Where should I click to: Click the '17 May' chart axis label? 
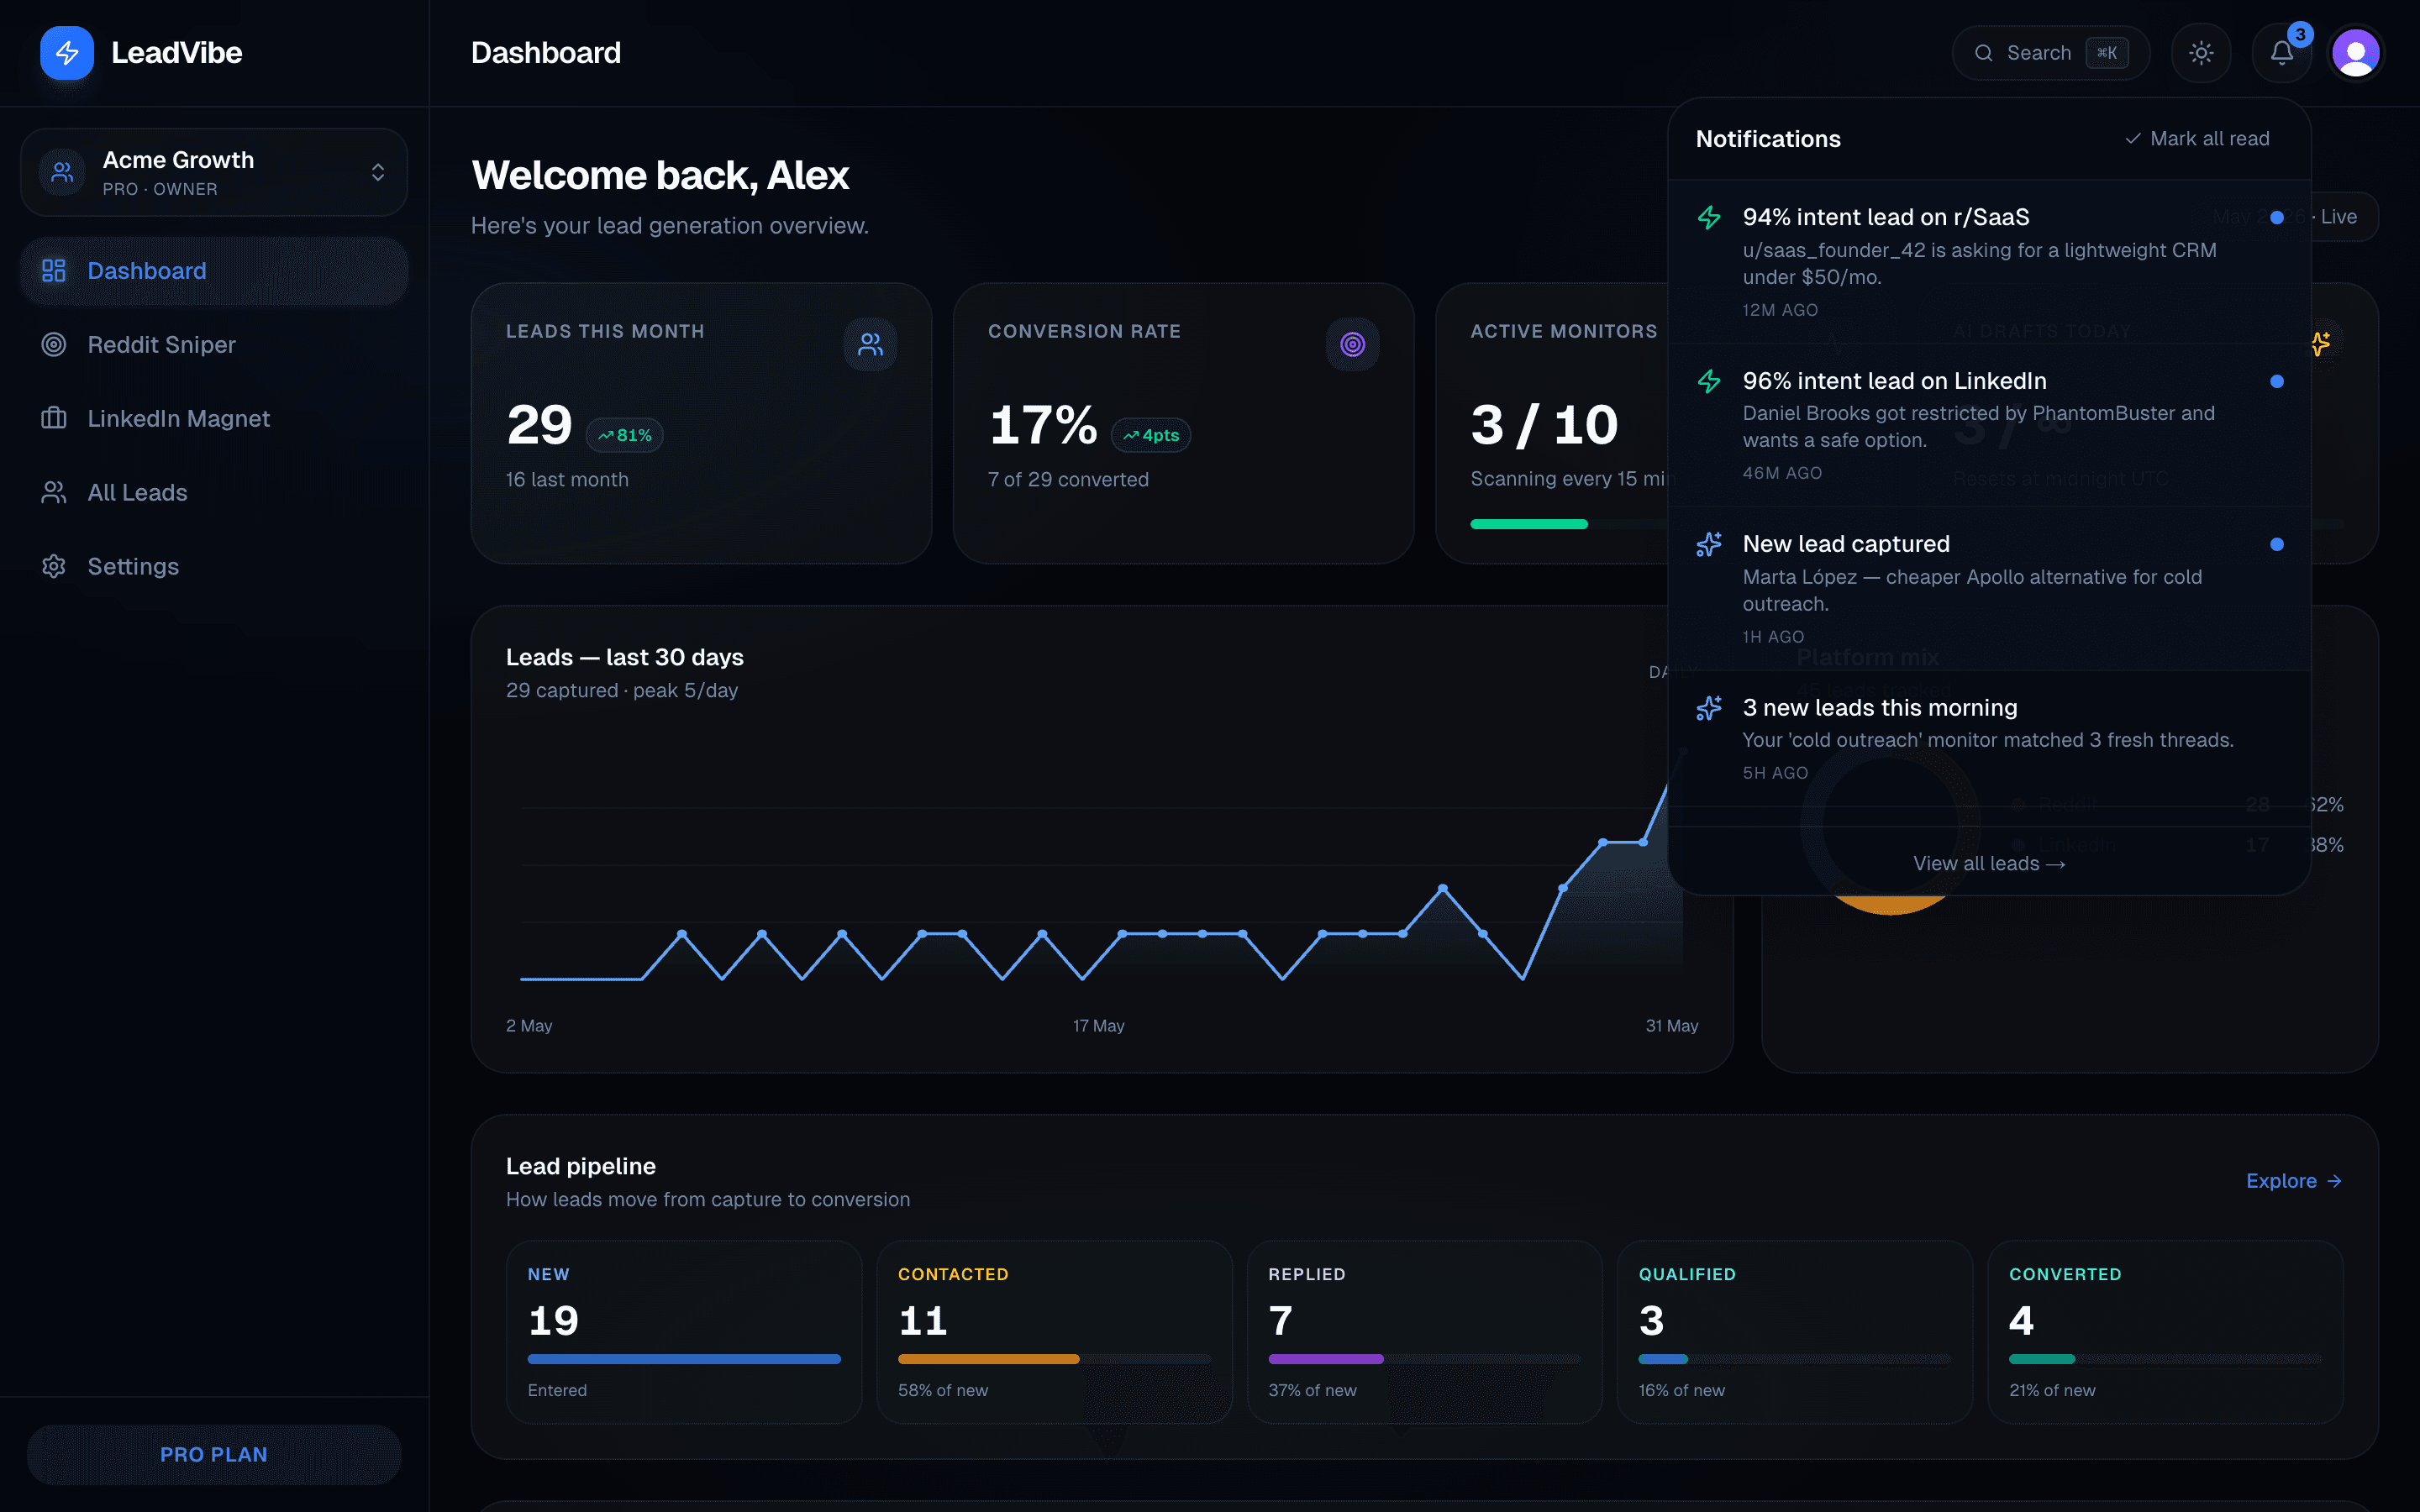(1098, 1026)
